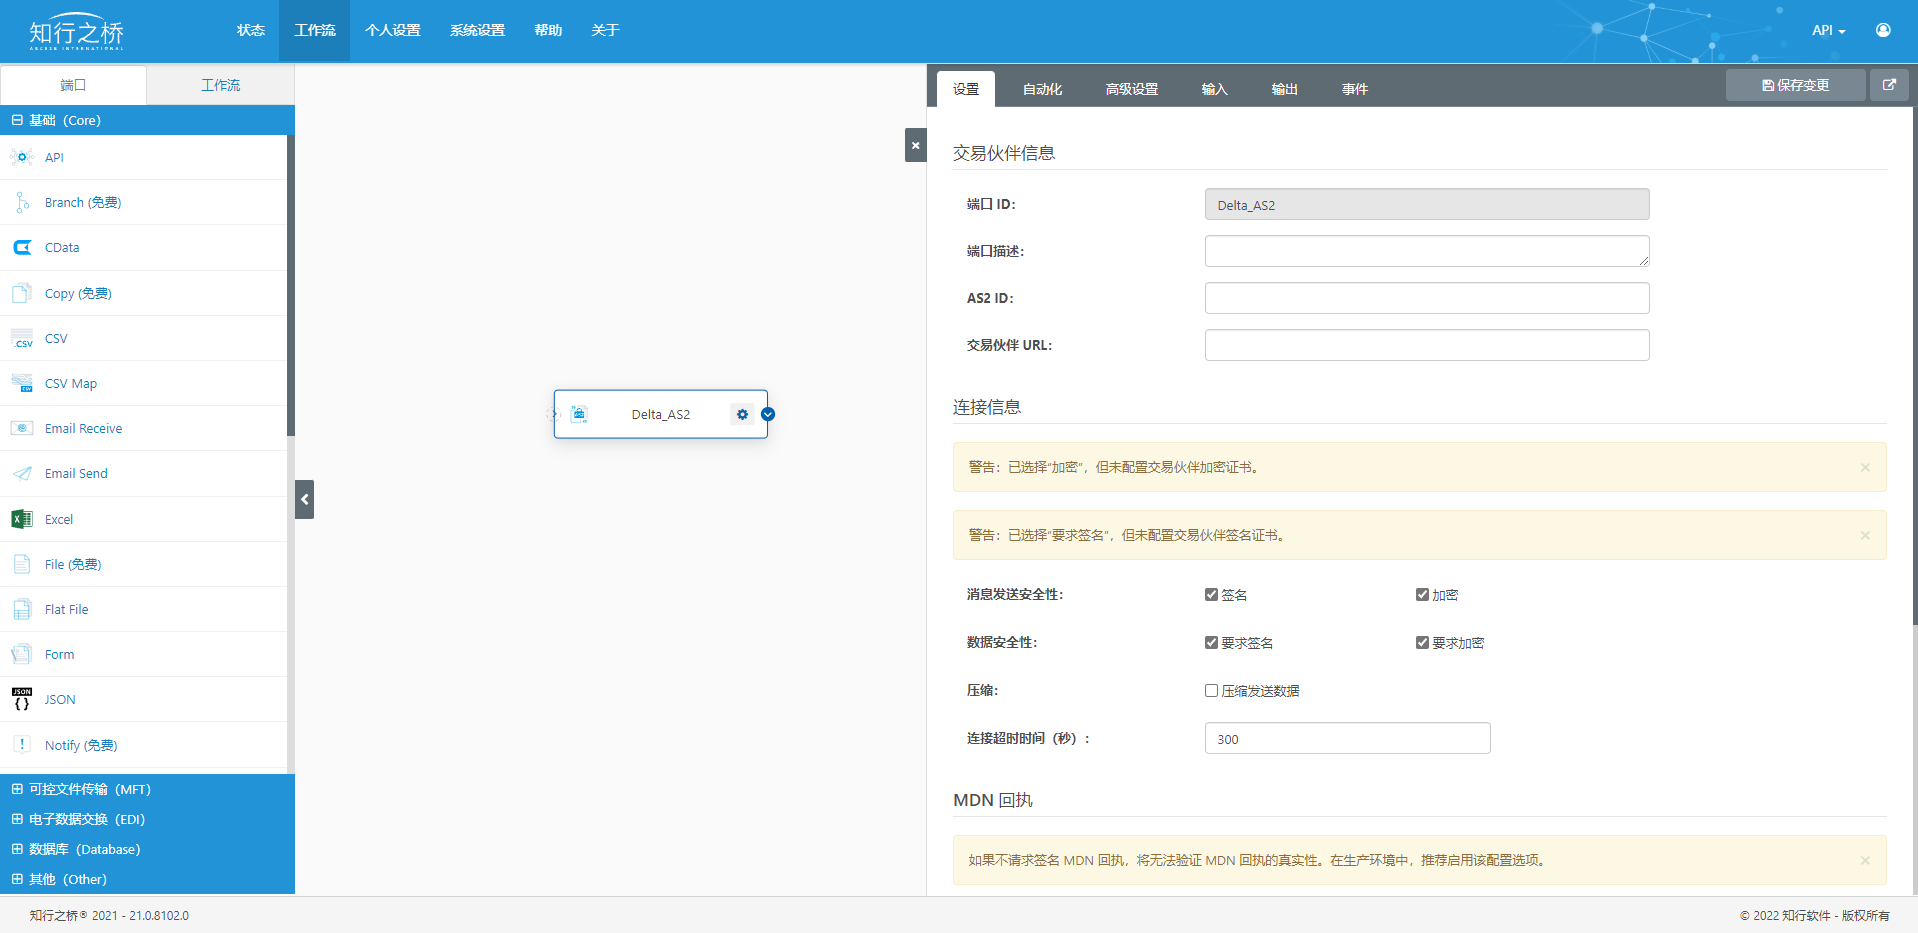The width and height of the screenshot is (1918, 933).
Task: Click the JSON connector icon
Action: coord(22,699)
